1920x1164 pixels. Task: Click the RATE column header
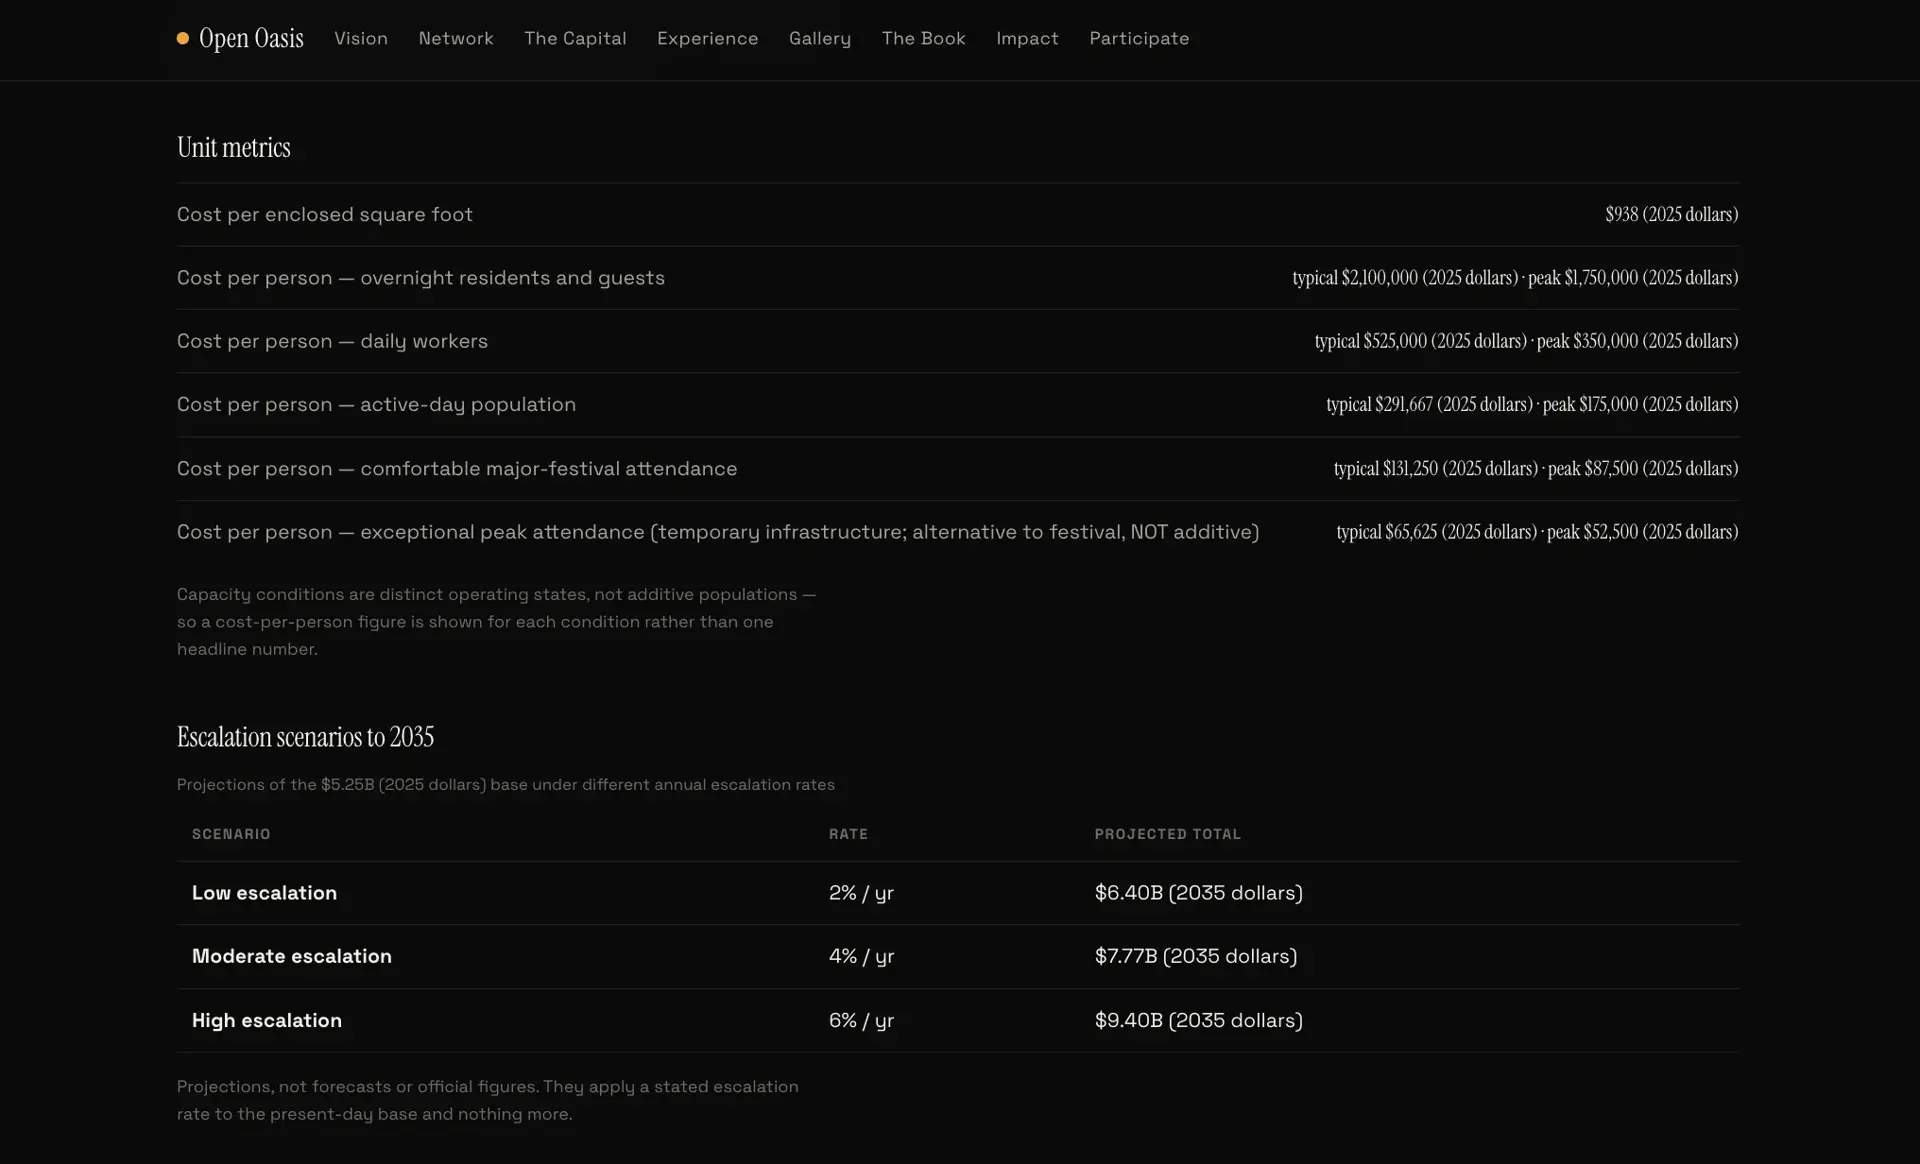(848, 834)
